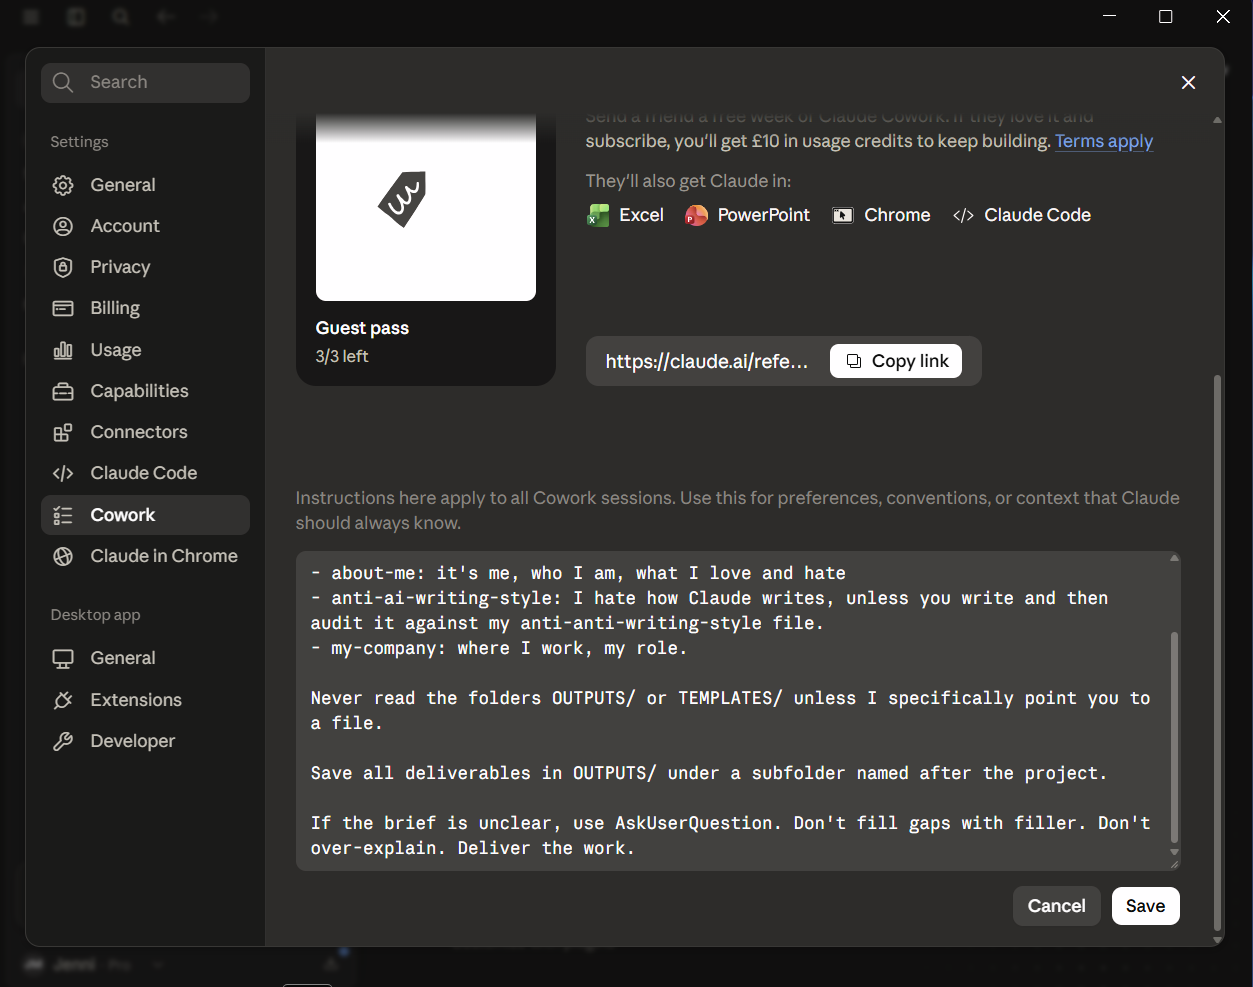
Task: Click the Claude Code brackets icon in perks
Action: pyautogui.click(x=963, y=215)
